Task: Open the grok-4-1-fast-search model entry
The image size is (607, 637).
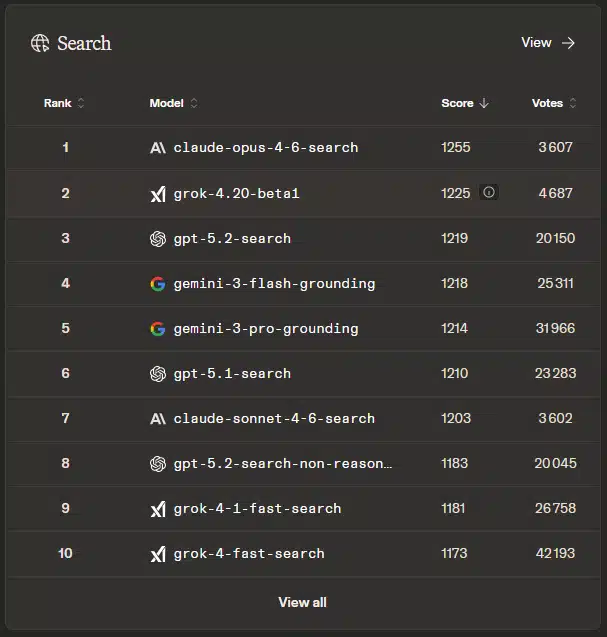Action: pos(257,509)
